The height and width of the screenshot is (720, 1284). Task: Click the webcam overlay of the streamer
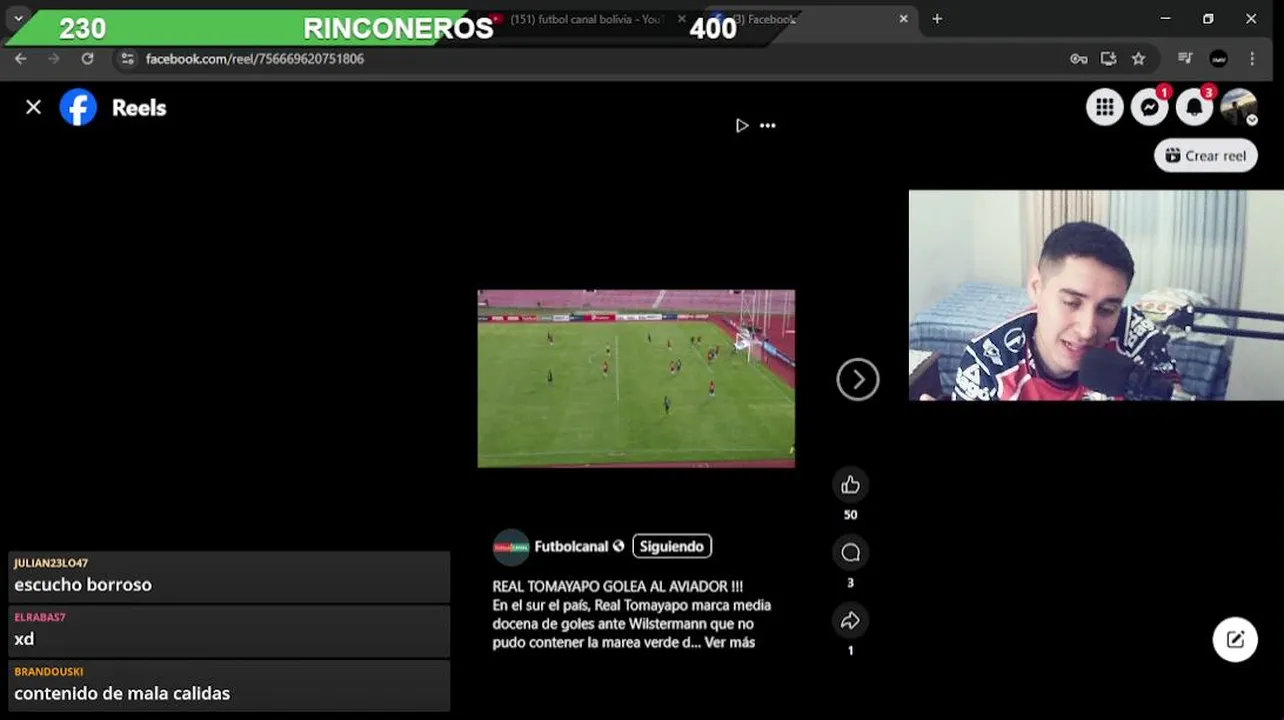coord(1096,295)
